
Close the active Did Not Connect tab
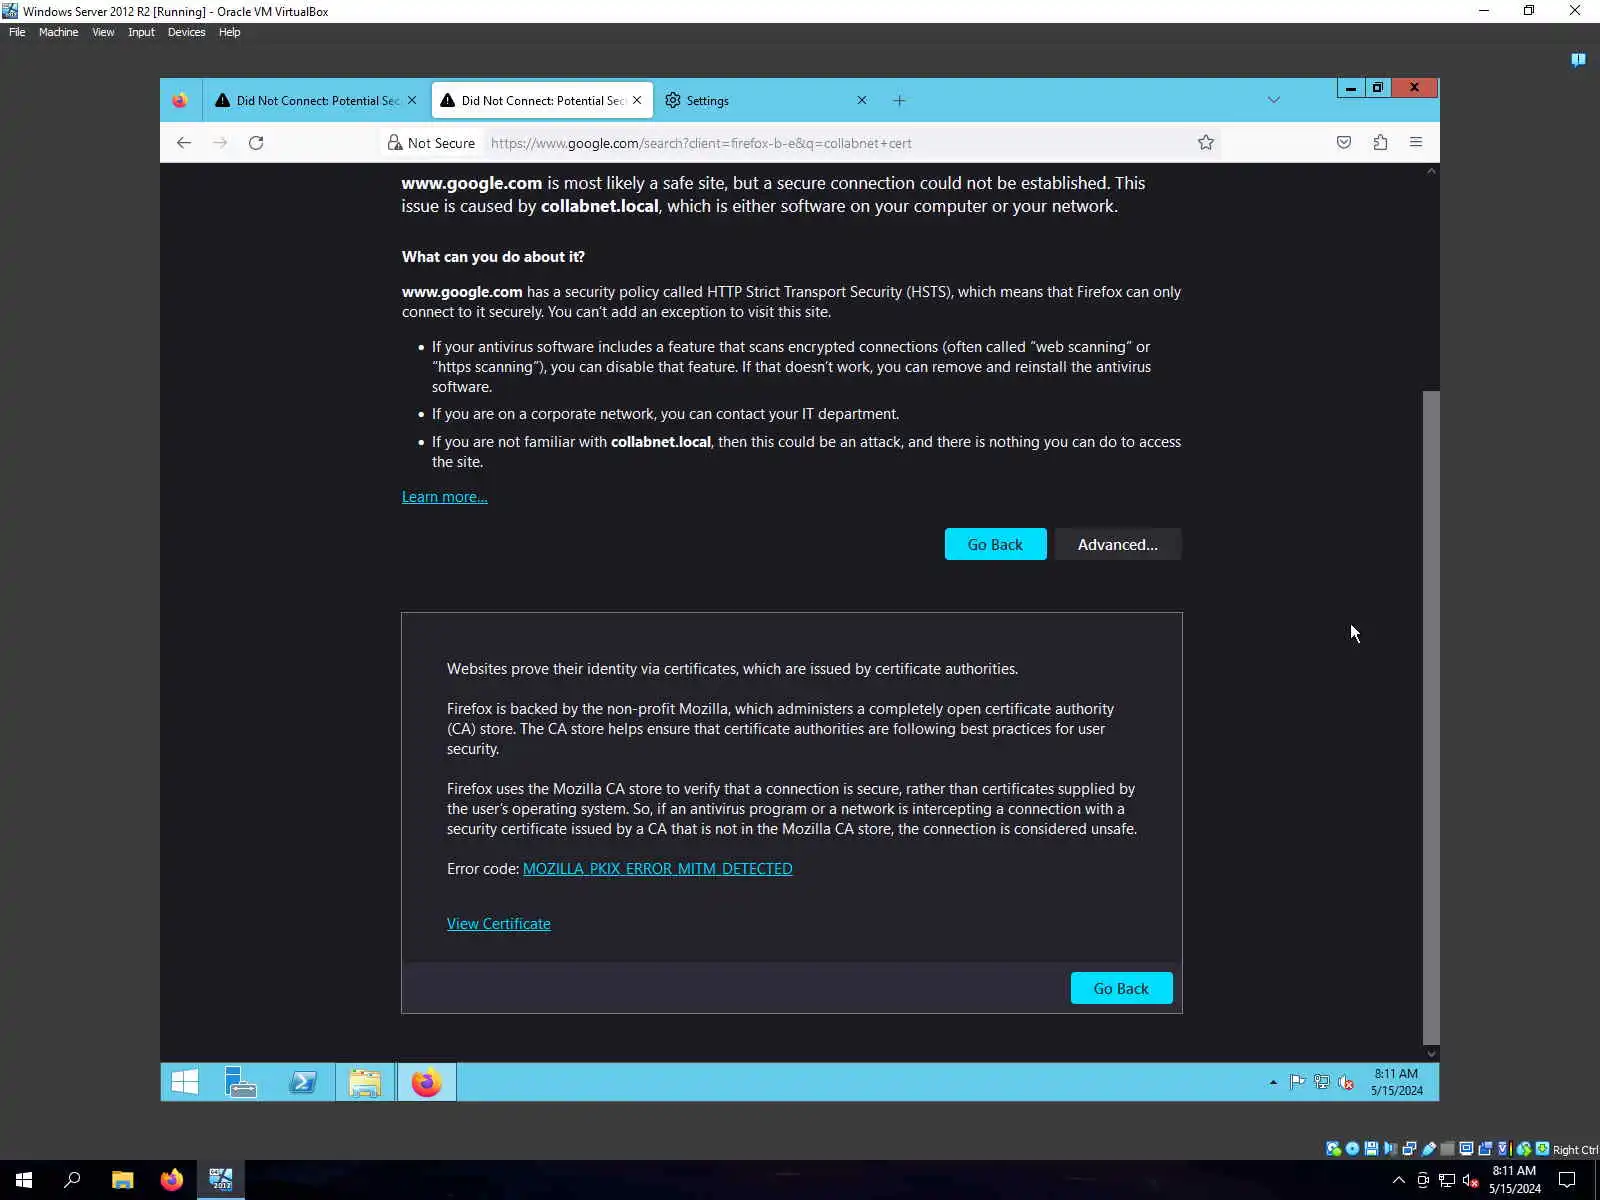637,100
